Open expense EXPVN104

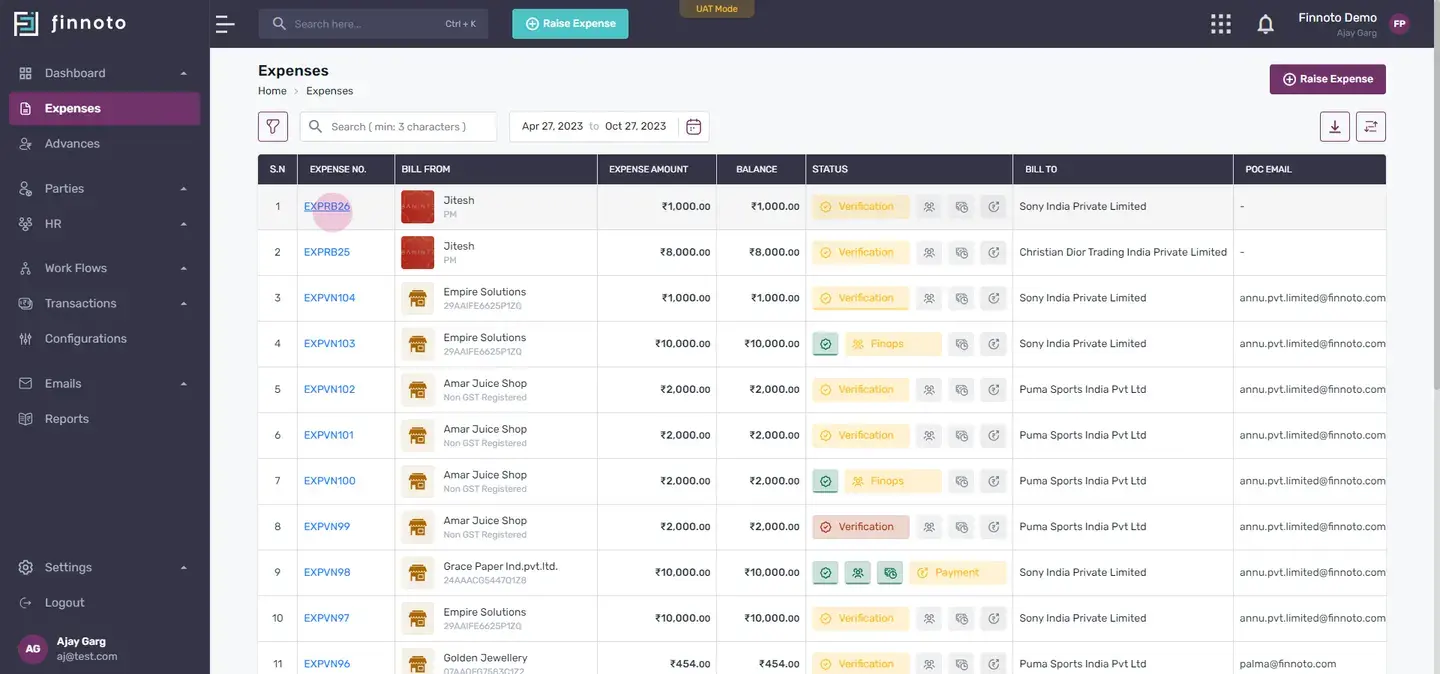pyautogui.click(x=330, y=298)
